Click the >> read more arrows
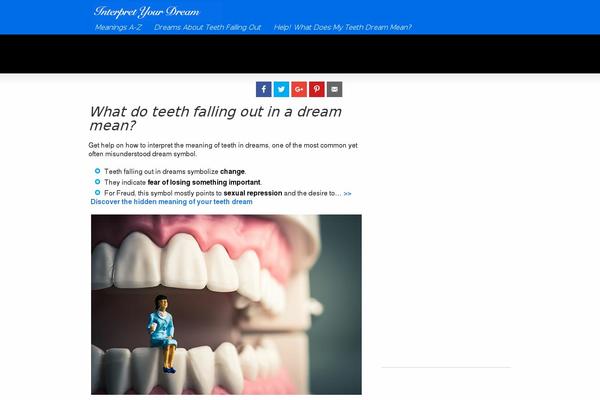 [347, 194]
